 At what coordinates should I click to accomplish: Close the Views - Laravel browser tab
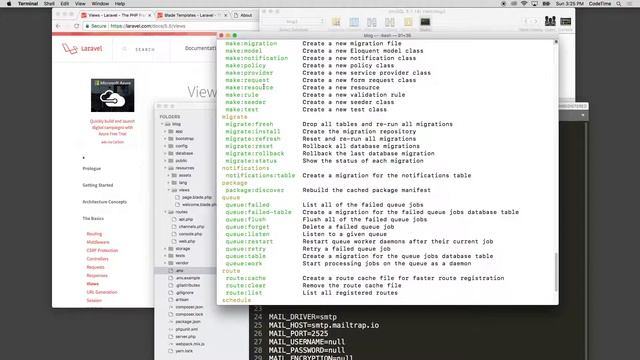[149, 15]
